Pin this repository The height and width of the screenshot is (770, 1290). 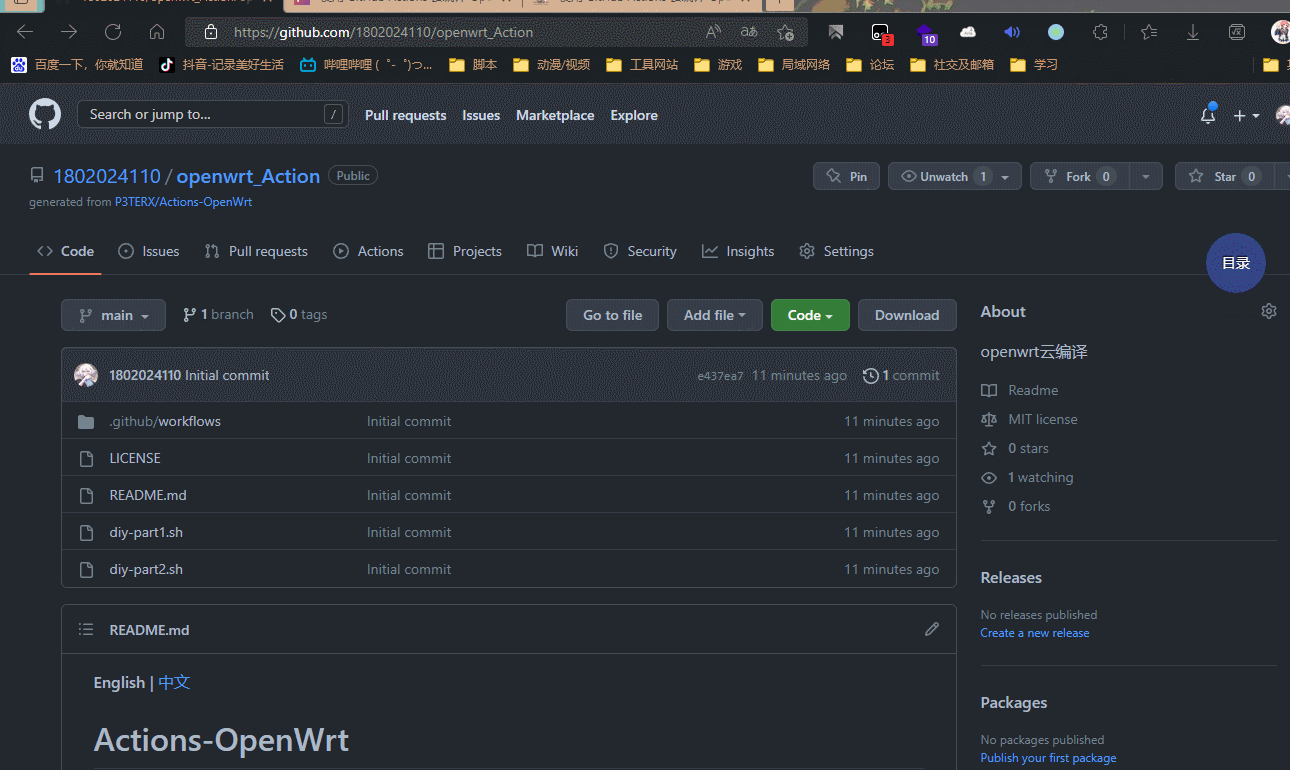tap(846, 177)
